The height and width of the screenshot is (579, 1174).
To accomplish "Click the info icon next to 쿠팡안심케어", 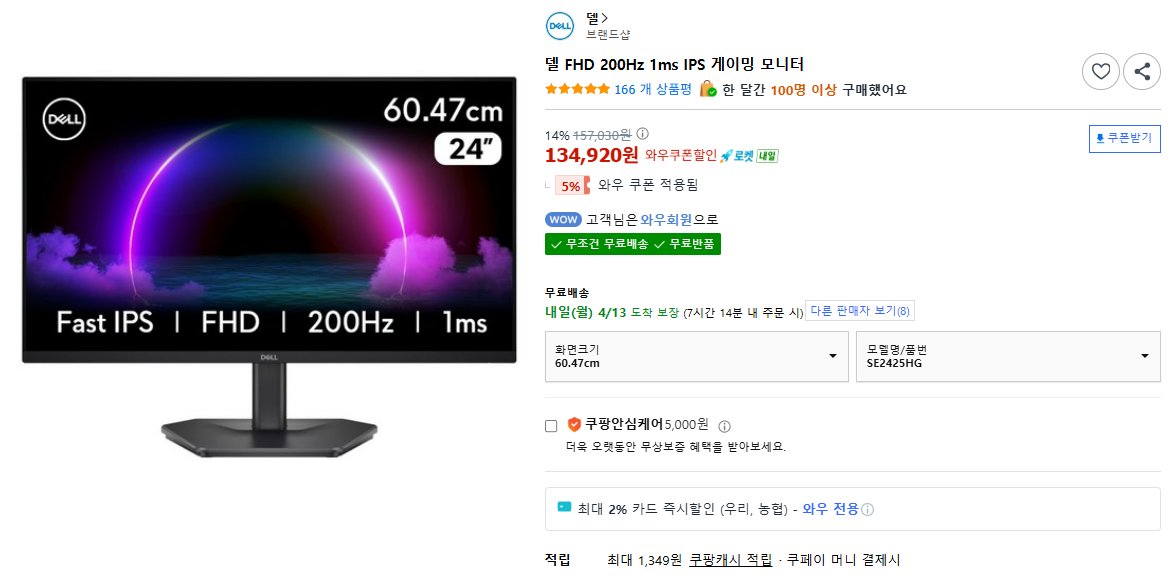I will [723, 425].
